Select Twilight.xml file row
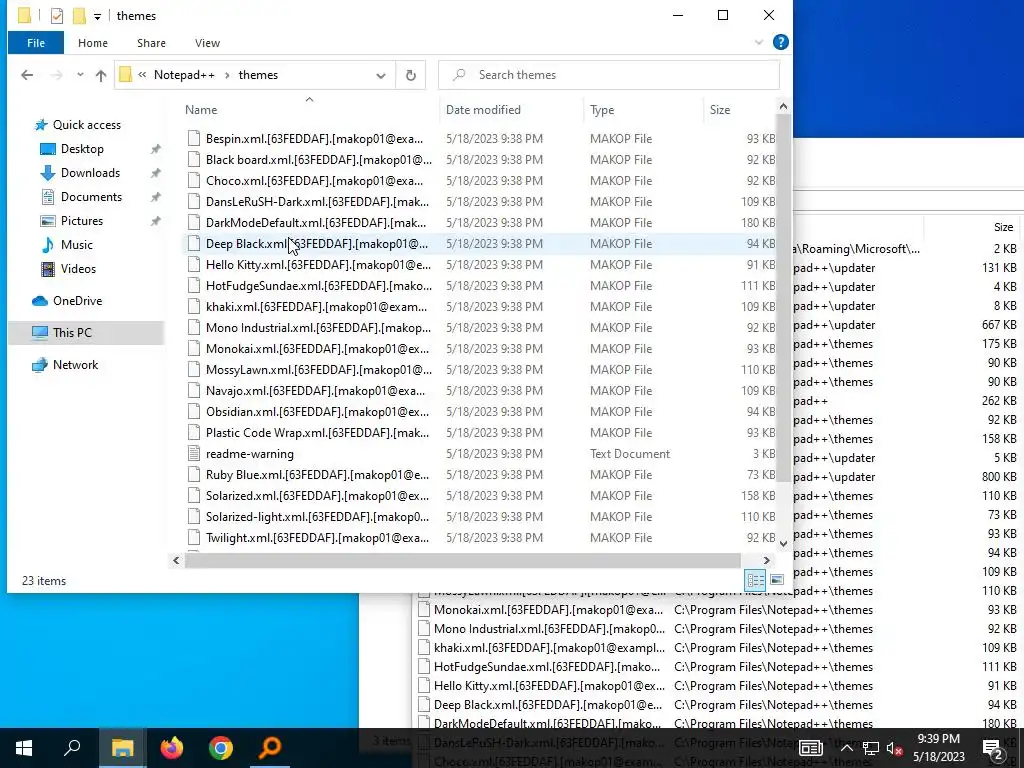1024x768 pixels. click(480, 537)
